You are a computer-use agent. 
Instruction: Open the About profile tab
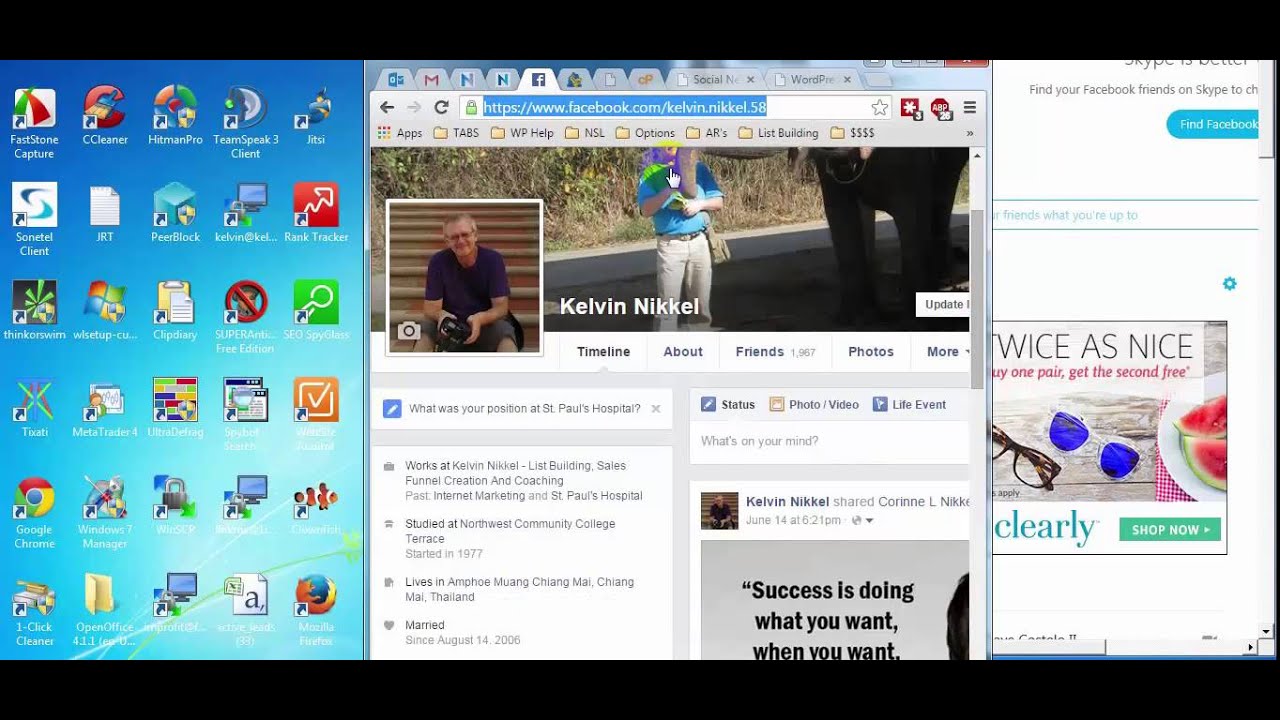(683, 352)
